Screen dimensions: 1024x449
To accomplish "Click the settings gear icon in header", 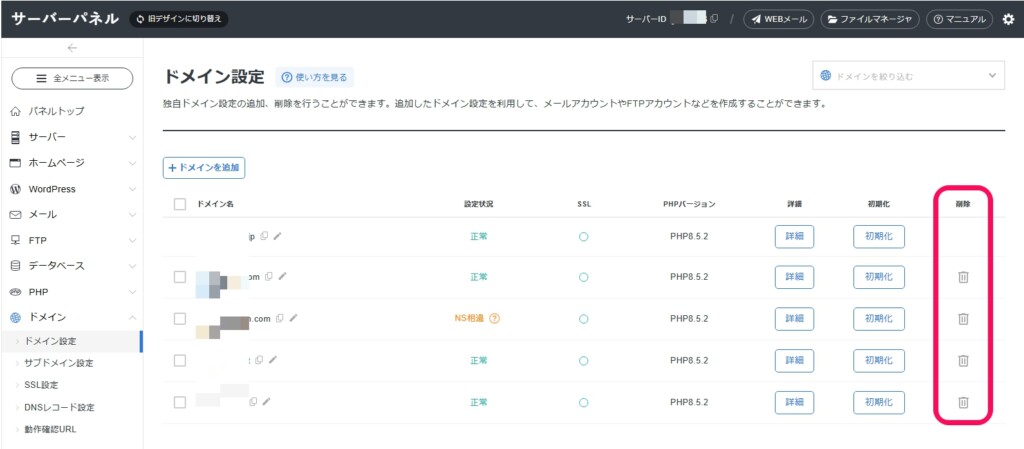I will (1007, 19).
